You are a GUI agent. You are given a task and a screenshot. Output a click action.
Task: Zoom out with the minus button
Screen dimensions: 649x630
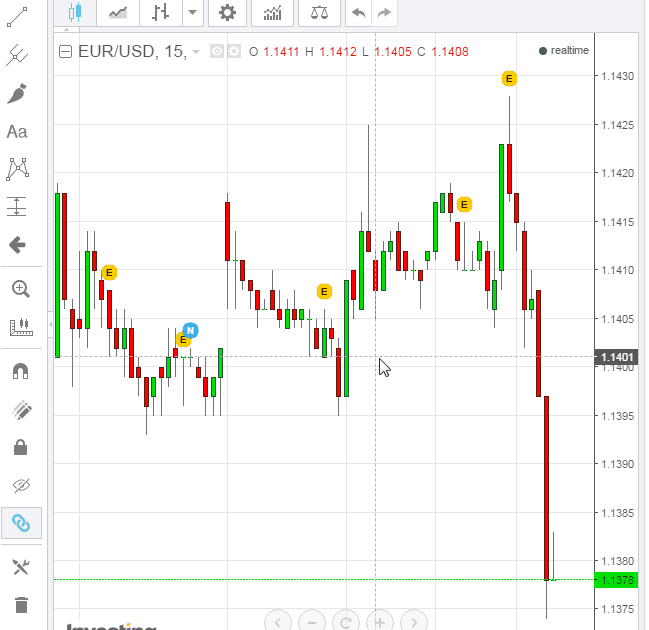[x=312, y=621]
